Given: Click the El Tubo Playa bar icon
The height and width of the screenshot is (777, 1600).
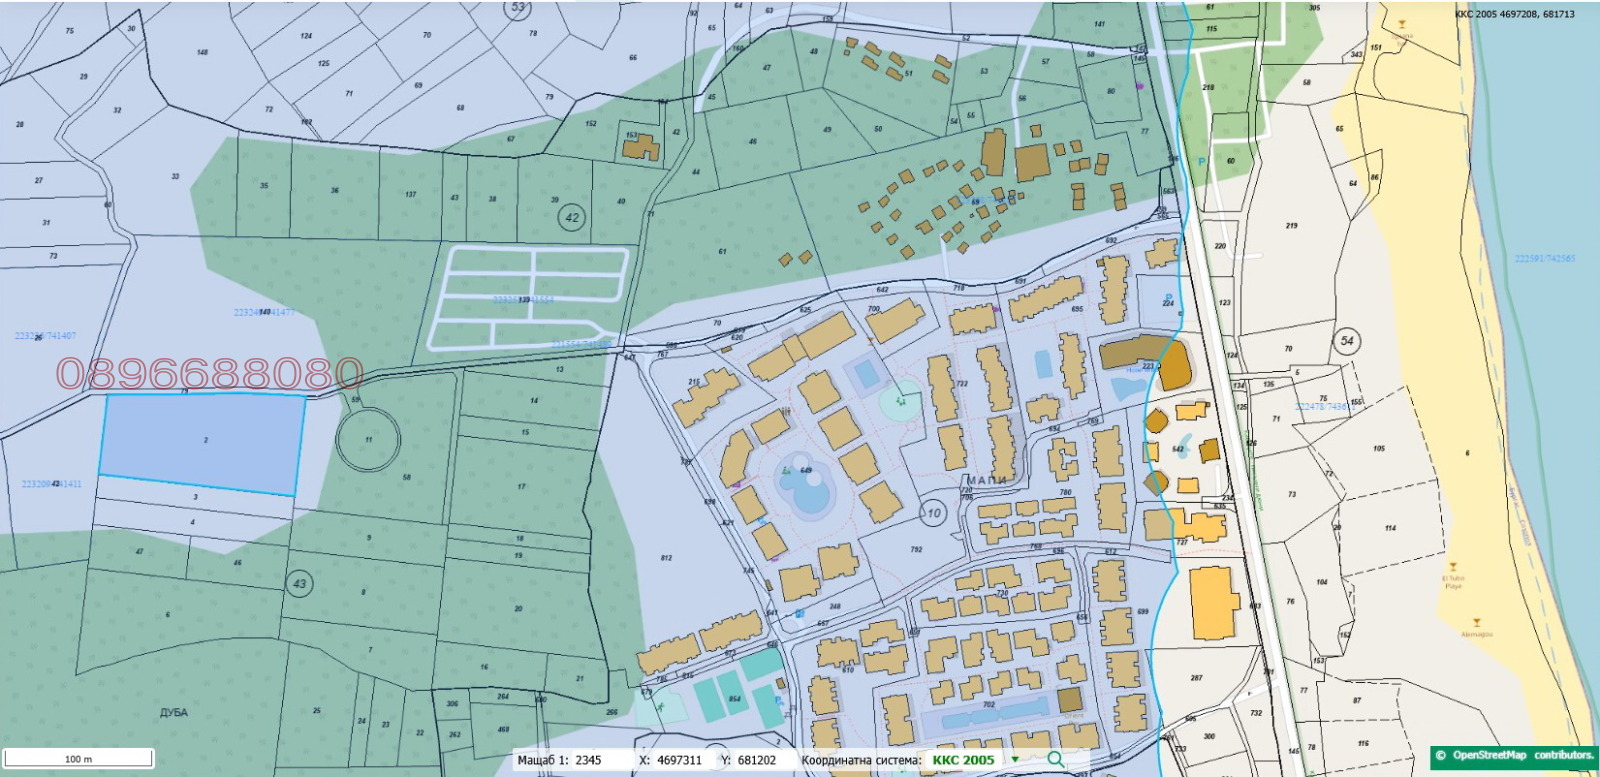Looking at the screenshot, I should coord(1453,568).
